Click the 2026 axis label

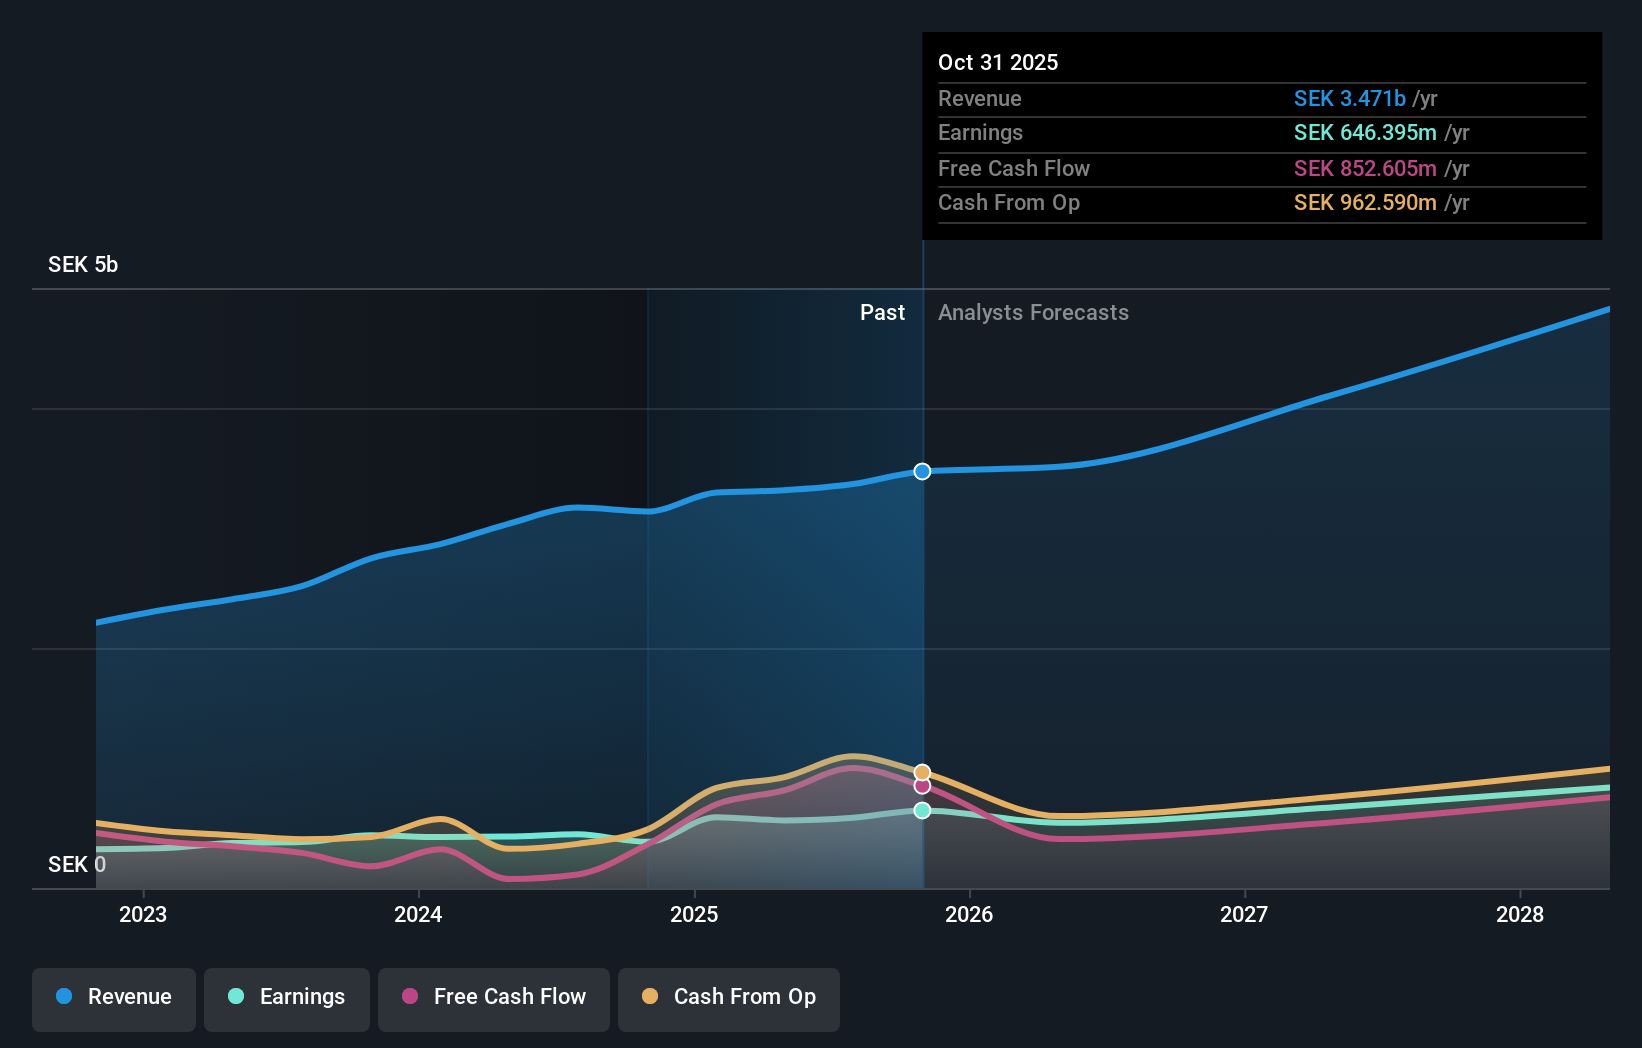[969, 914]
